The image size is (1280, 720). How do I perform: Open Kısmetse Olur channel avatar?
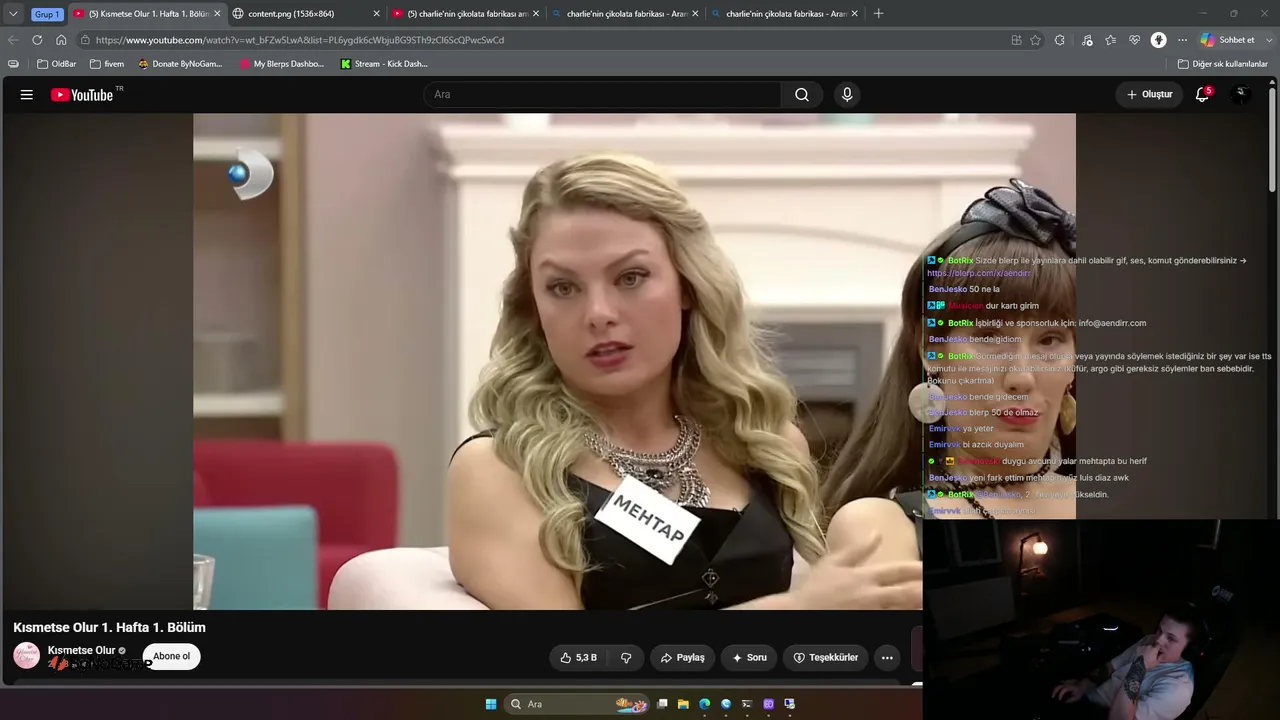[26, 656]
